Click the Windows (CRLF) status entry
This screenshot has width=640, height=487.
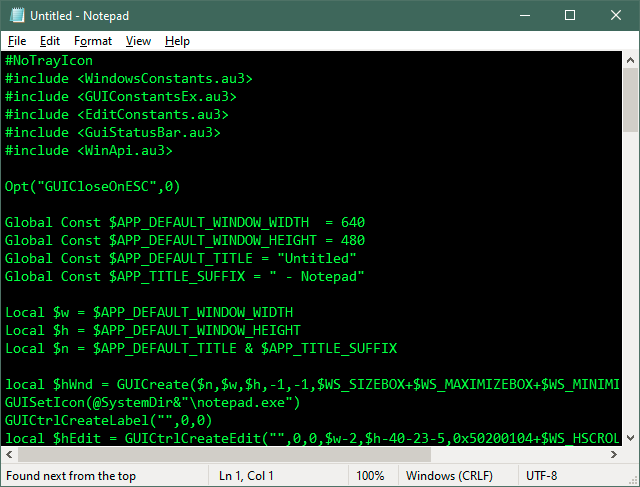tap(449, 476)
